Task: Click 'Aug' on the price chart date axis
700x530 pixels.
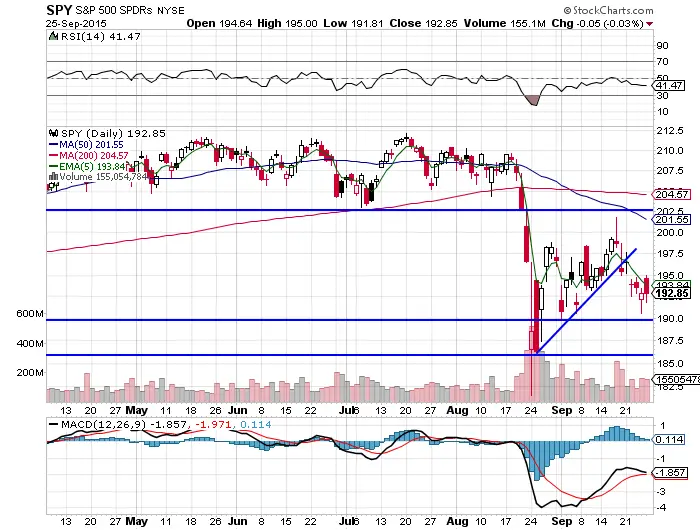Action: pos(458,410)
